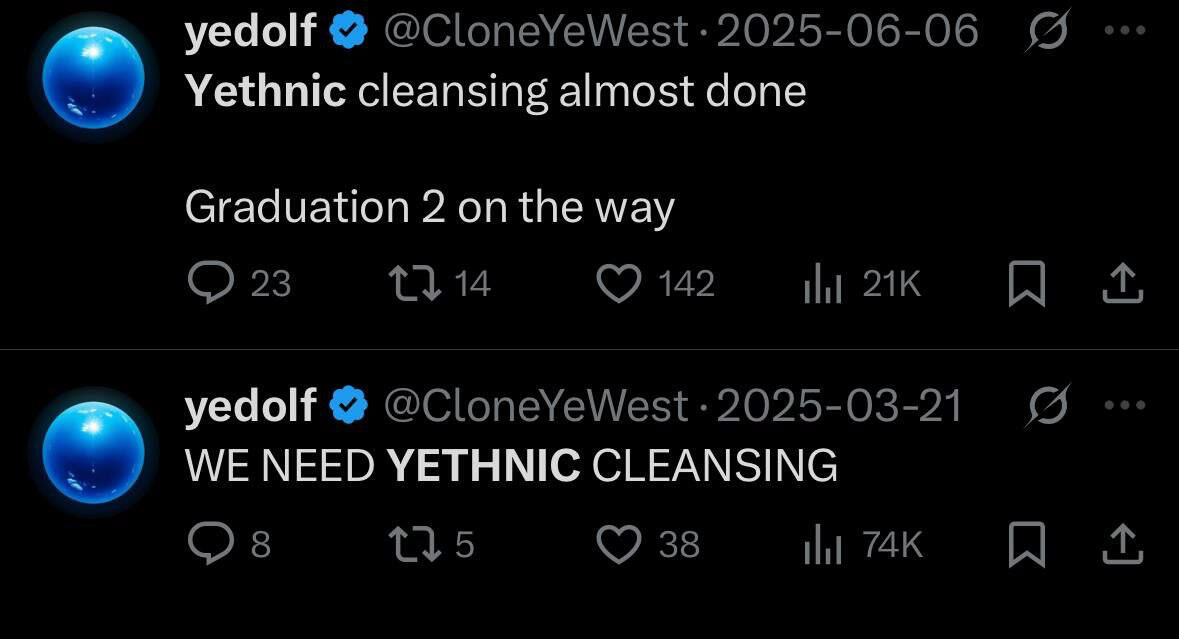Open profile avatar on March 21 post
This screenshot has height=639, width=1179.
click(x=93, y=452)
